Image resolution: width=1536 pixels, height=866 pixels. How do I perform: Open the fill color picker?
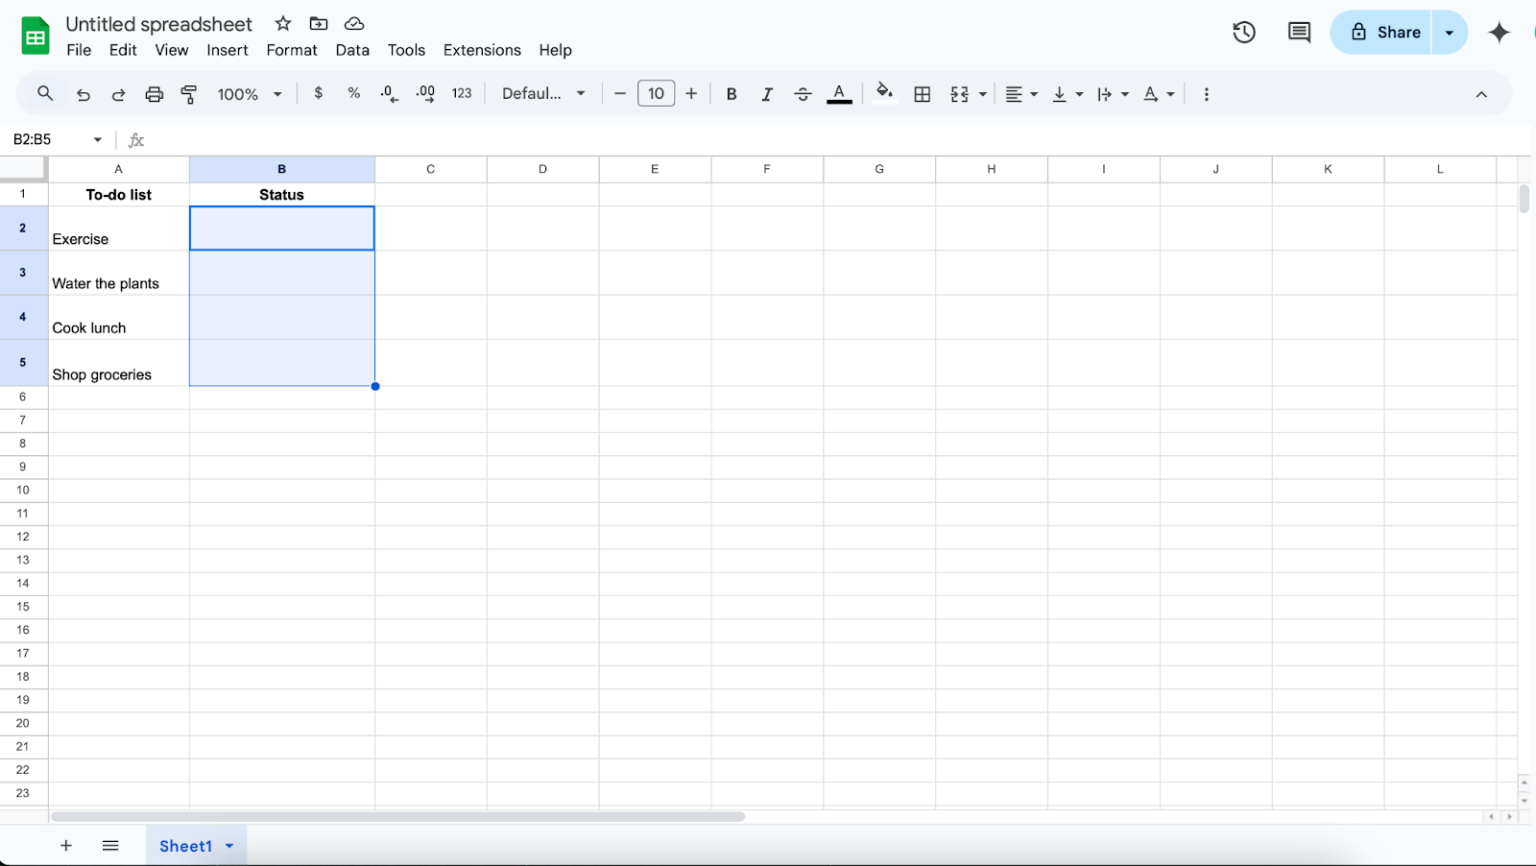pyautogui.click(x=884, y=93)
